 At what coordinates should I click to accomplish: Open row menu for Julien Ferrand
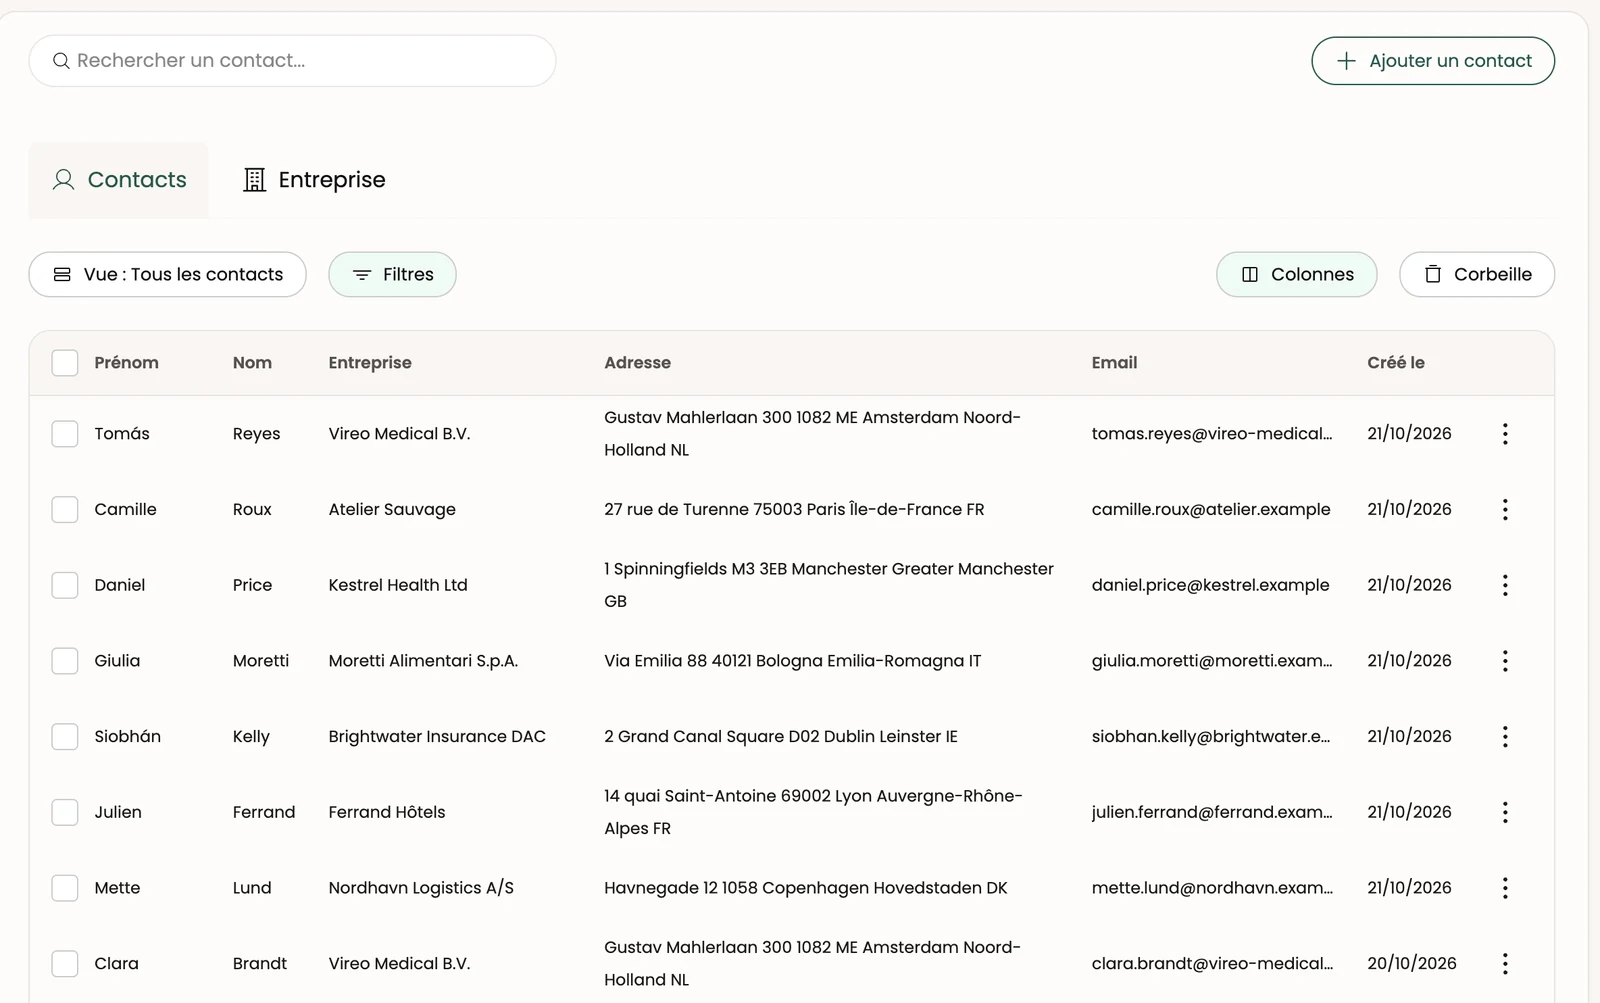coord(1505,812)
